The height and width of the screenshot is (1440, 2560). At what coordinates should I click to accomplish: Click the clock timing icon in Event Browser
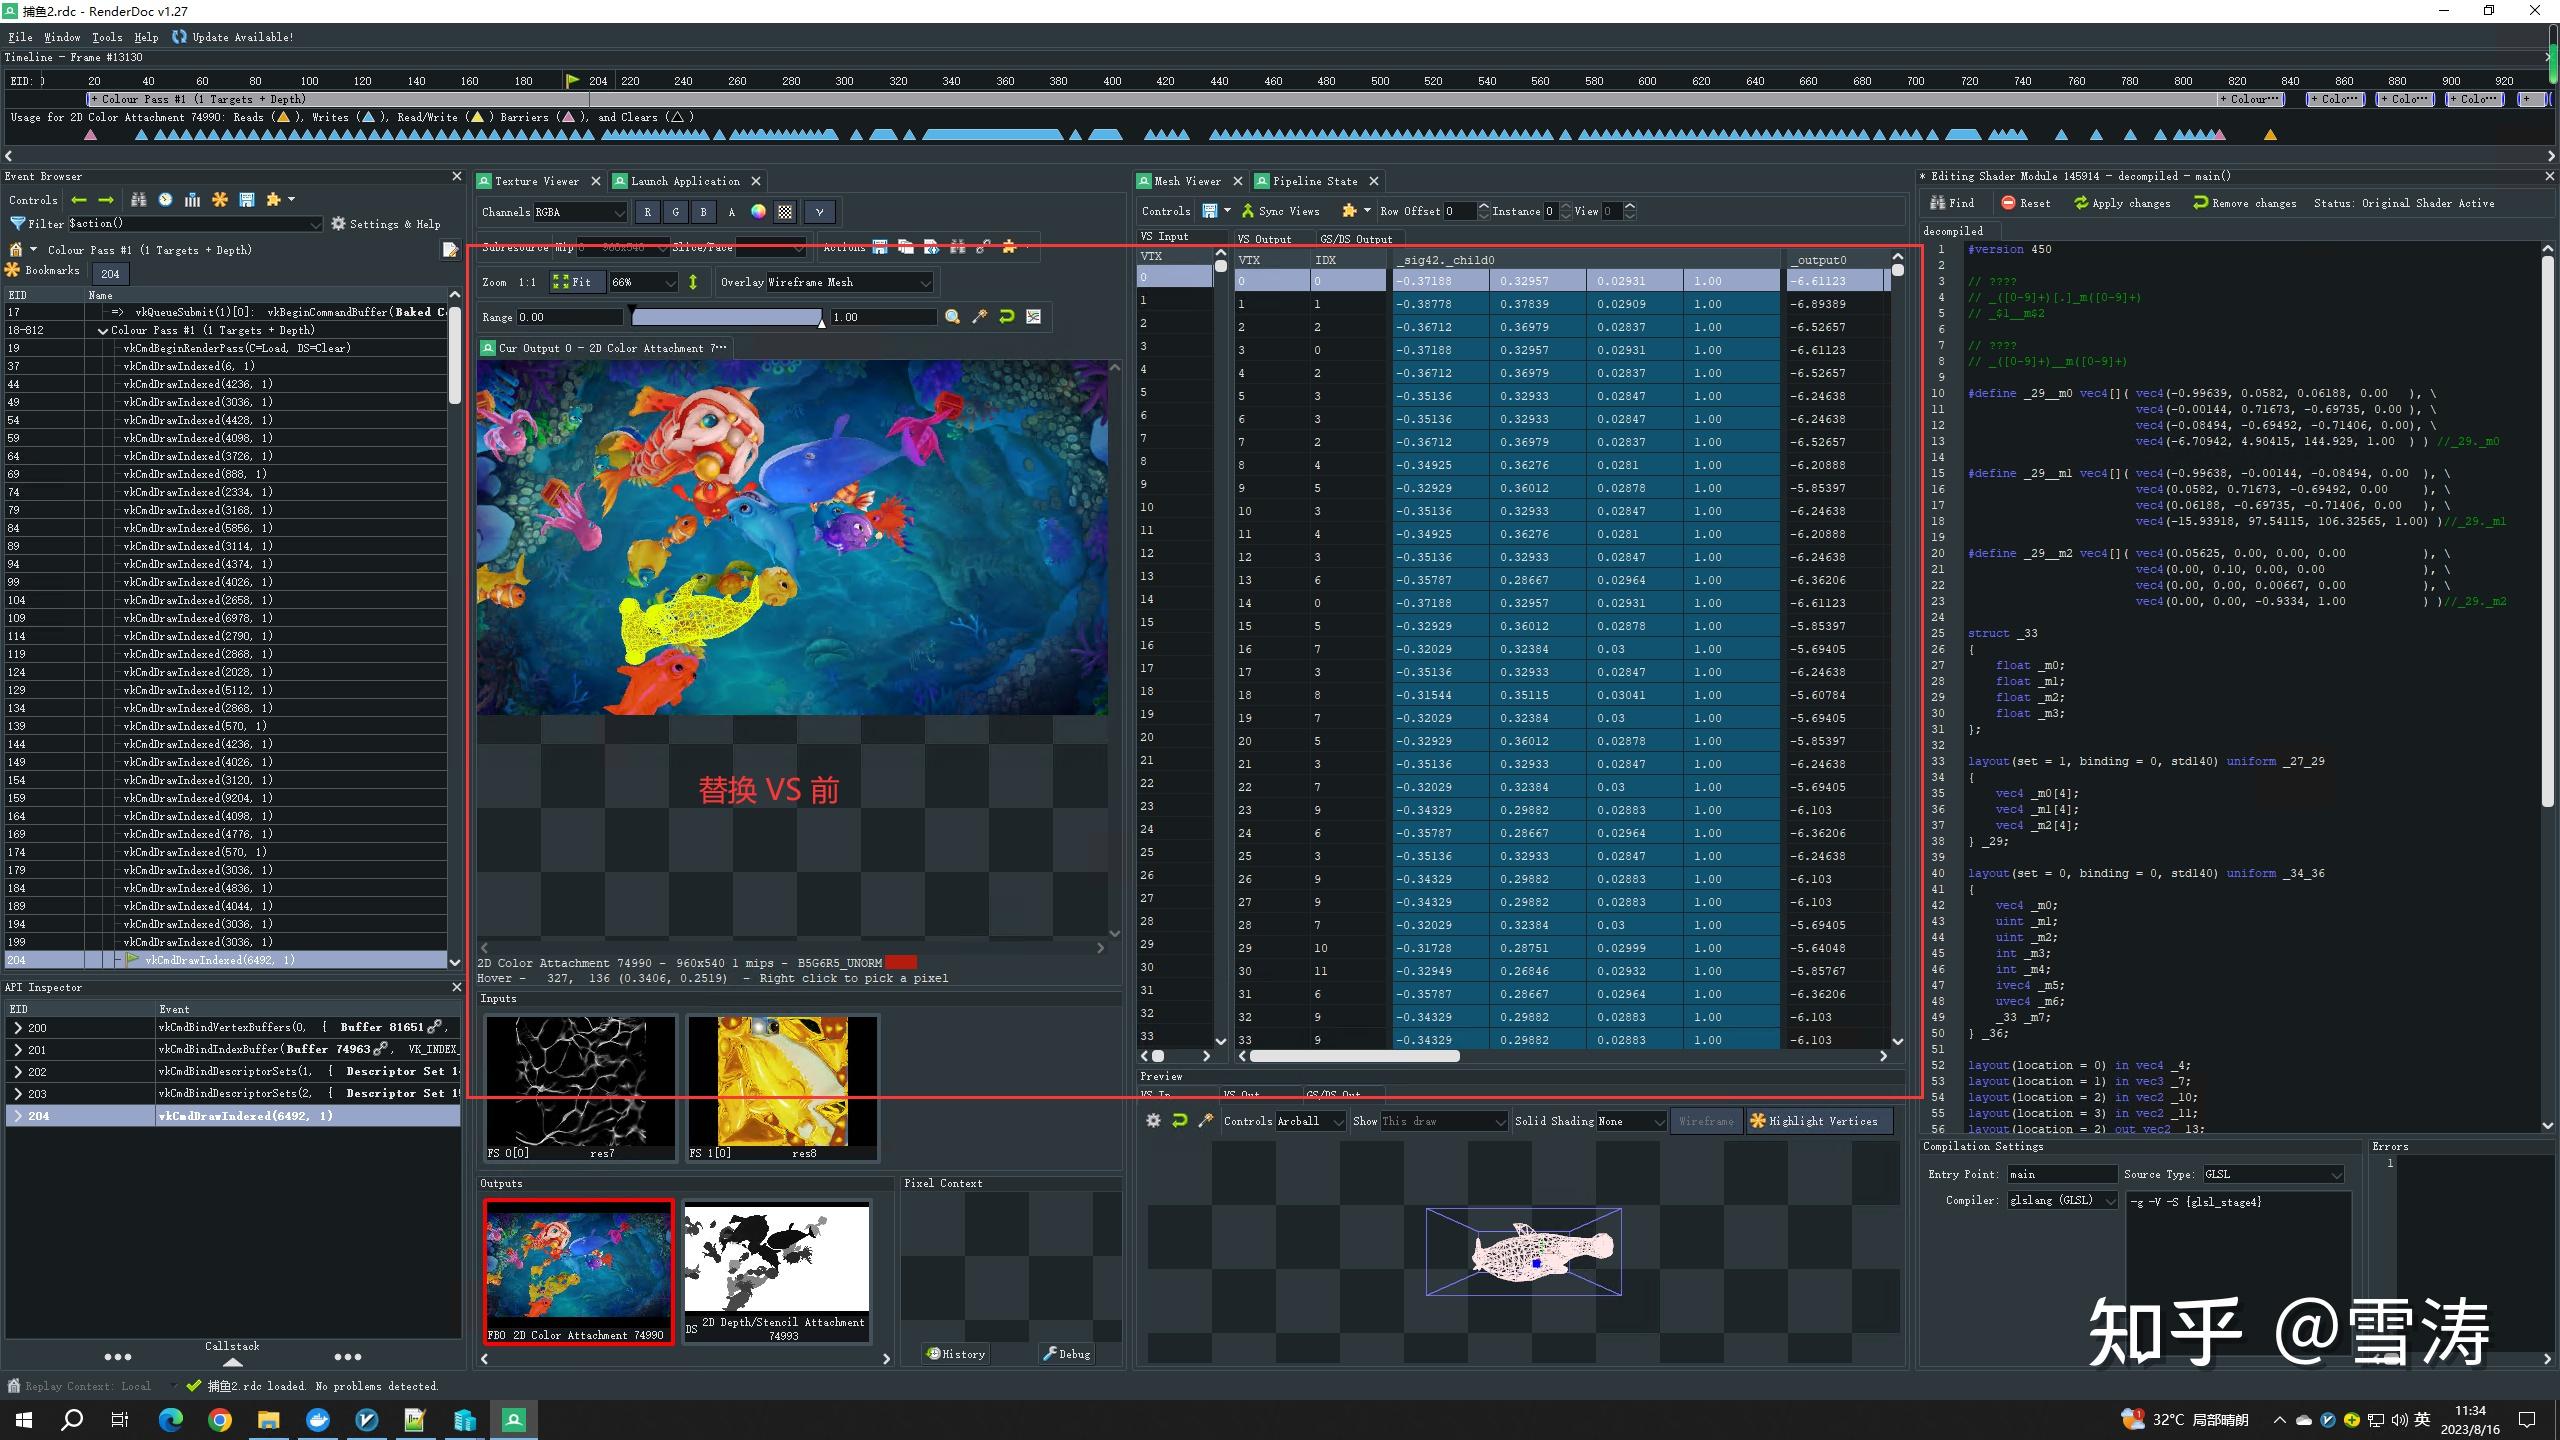click(165, 200)
